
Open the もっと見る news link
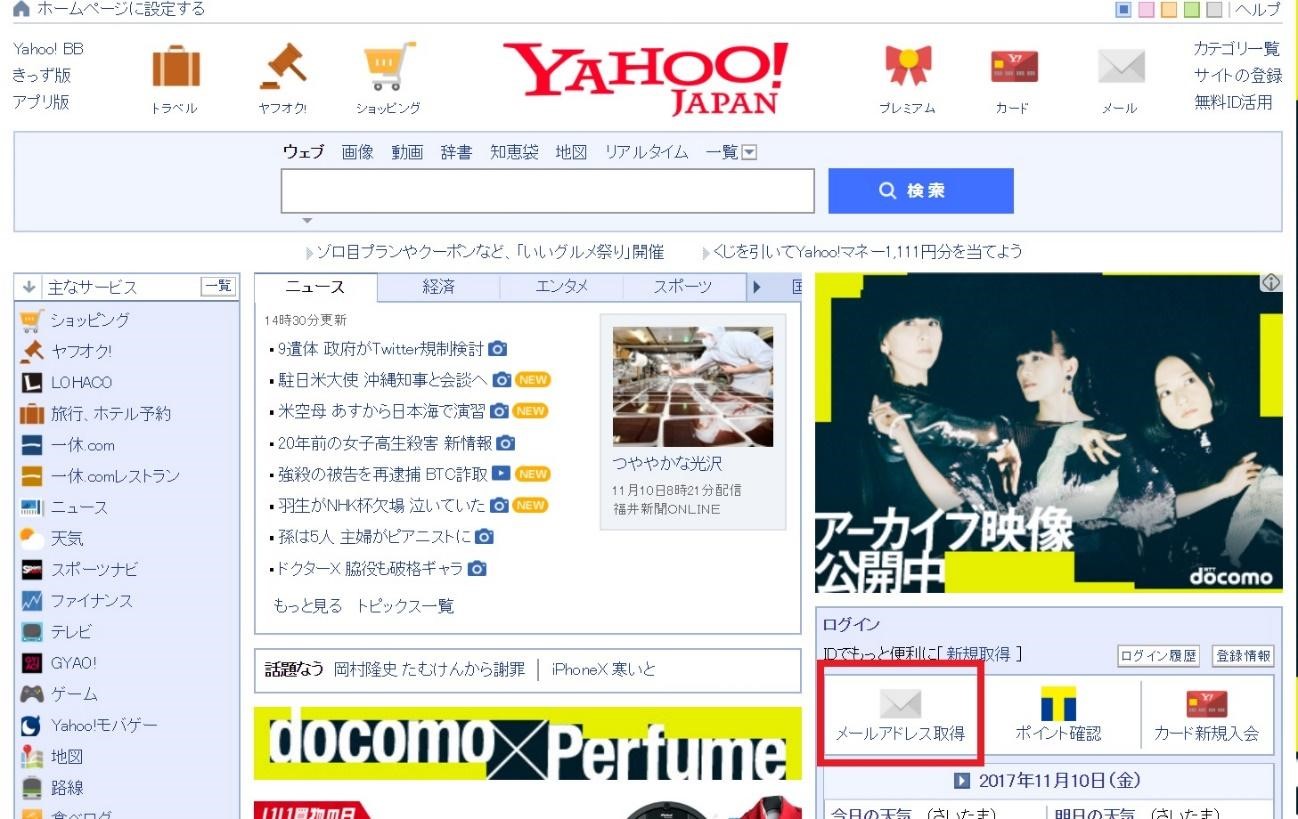click(307, 606)
